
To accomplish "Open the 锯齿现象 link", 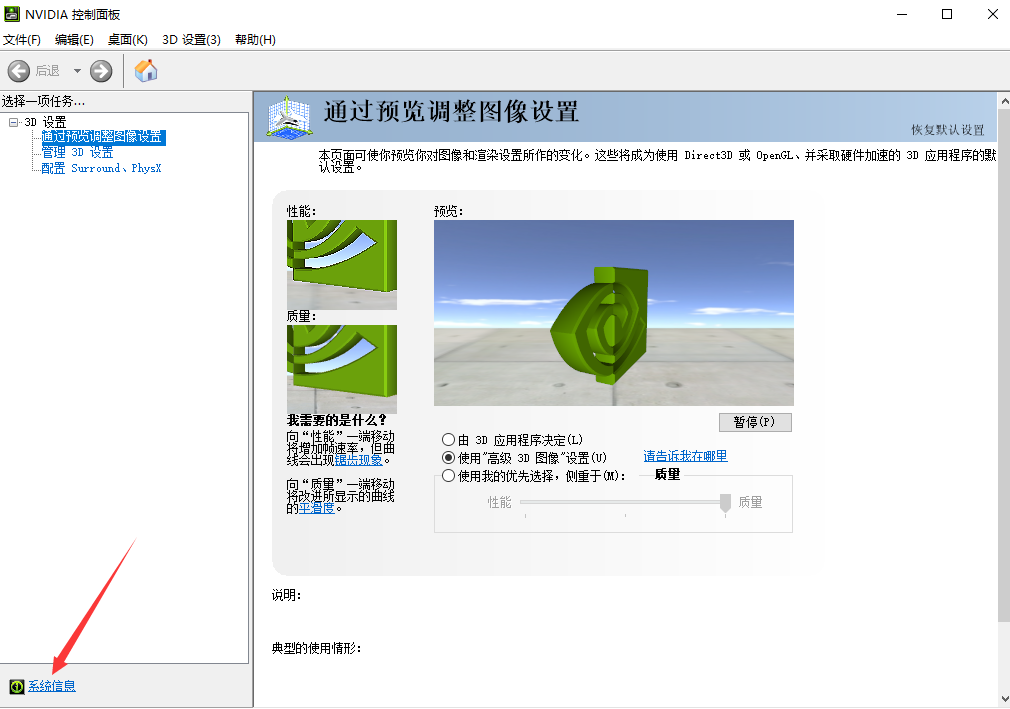I will click(359, 460).
